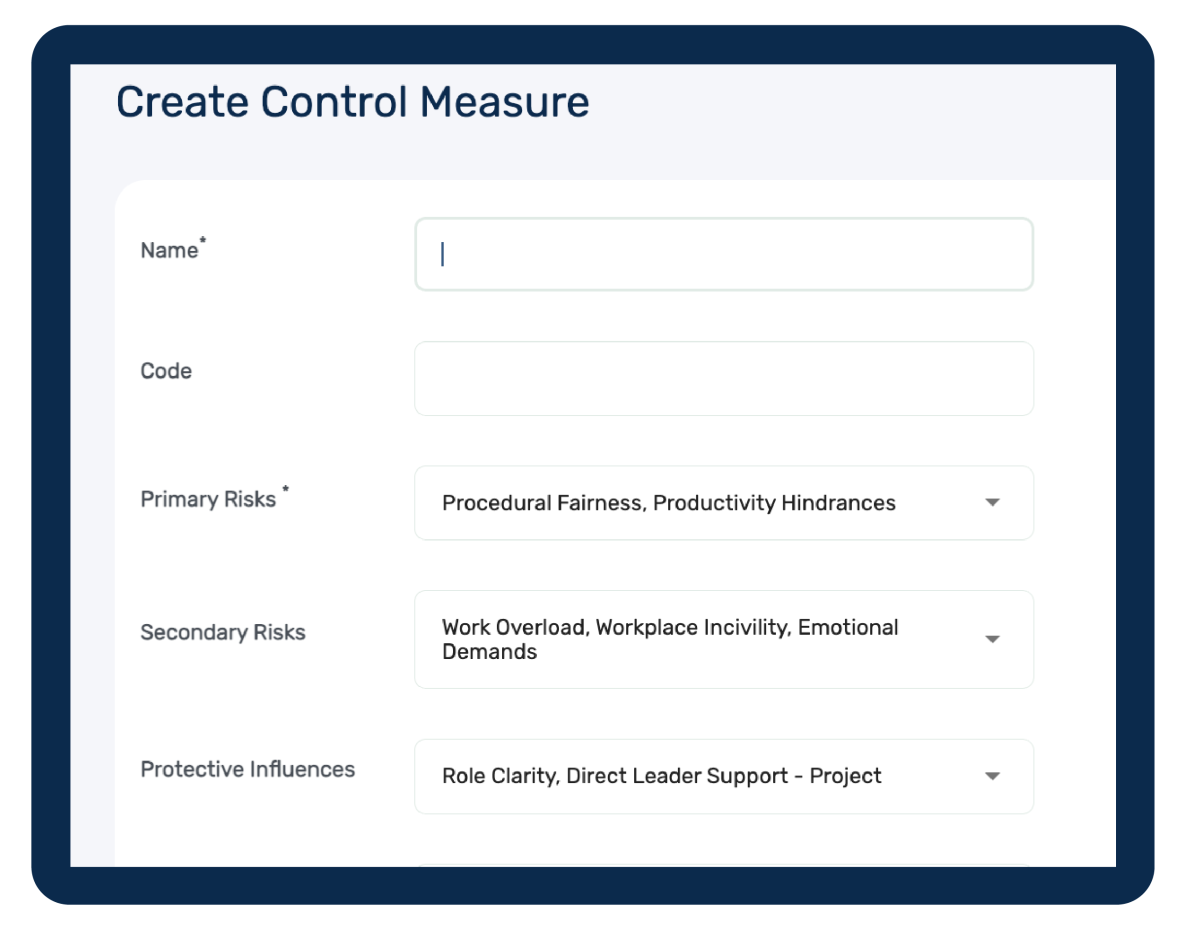Image resolution: width=1186 pixels, height=930 pixels.
Task: Click 'Direct Leader Support - Project' in Protective Influences
Action: click(724, 776)
